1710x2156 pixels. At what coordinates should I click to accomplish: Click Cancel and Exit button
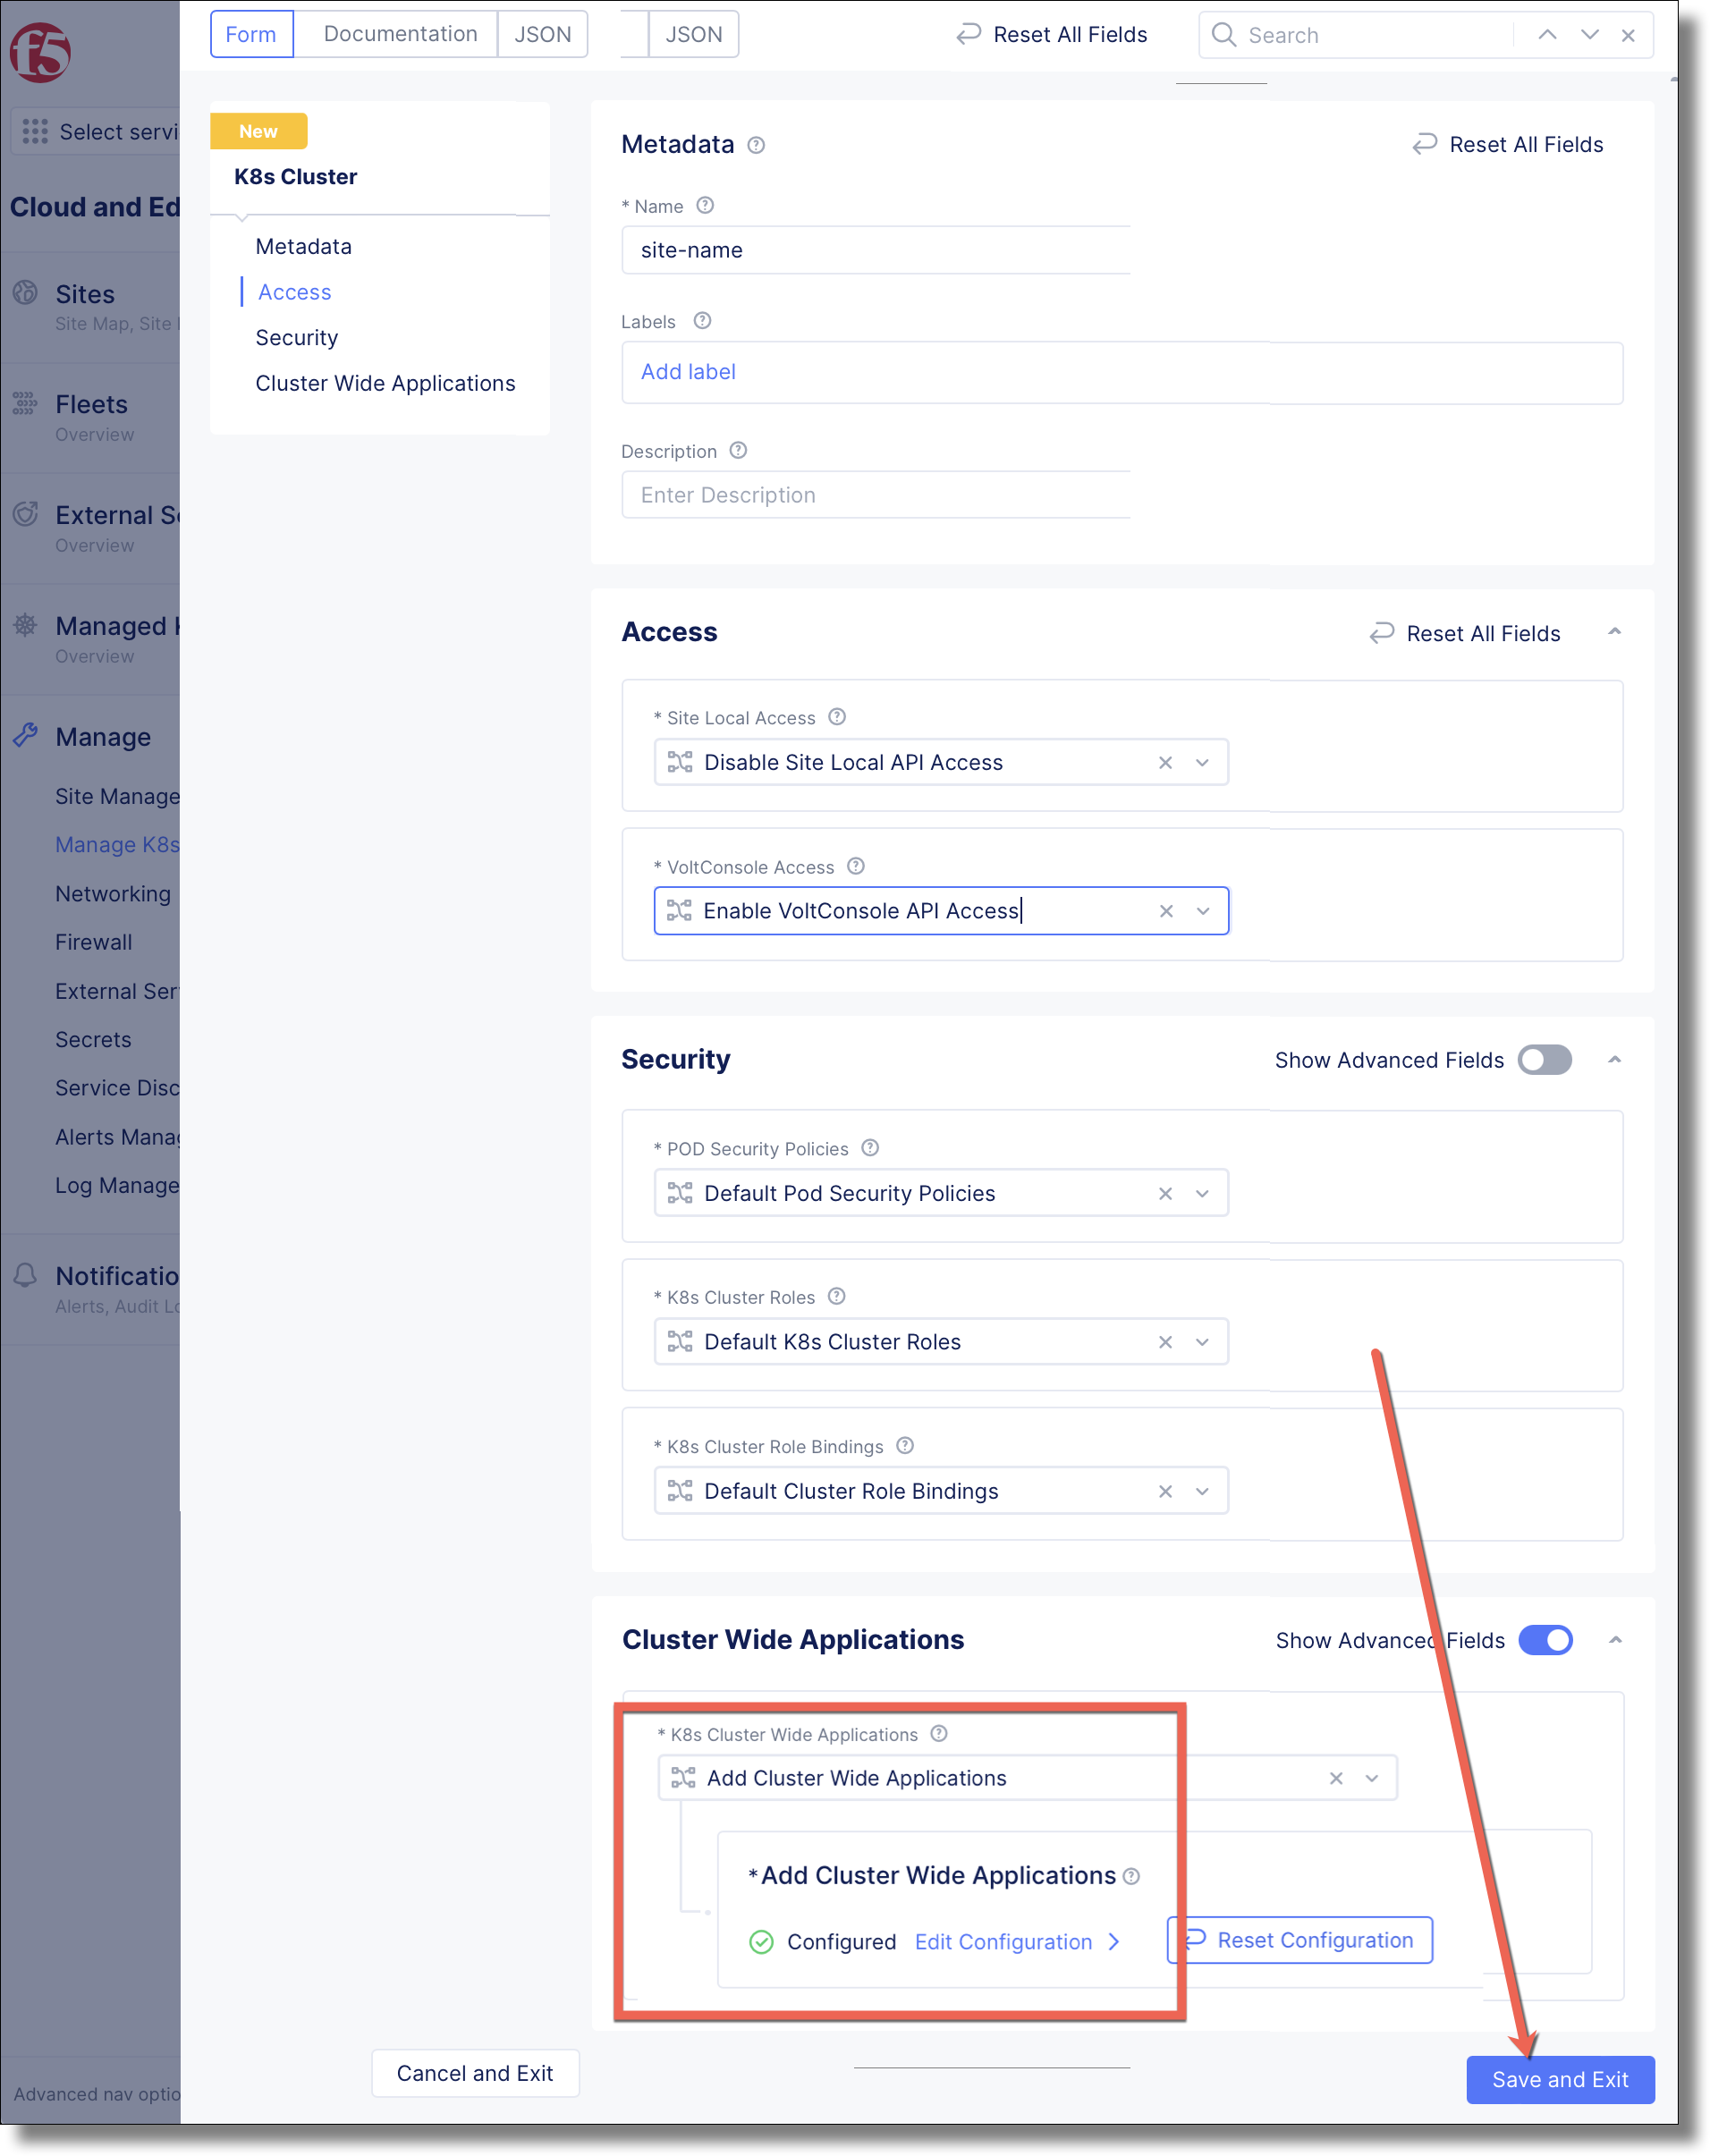point(475,2074)
